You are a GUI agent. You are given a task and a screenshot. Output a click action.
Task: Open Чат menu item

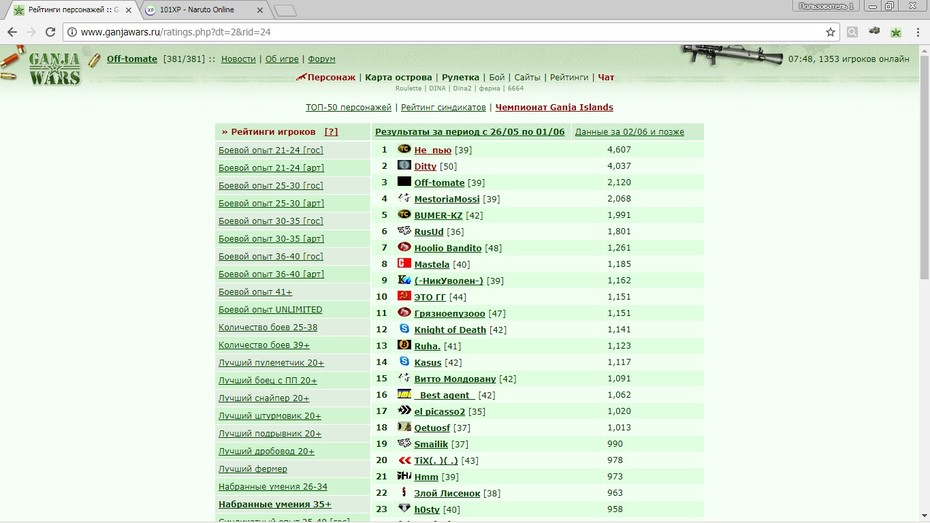click(x=606, y=77)
